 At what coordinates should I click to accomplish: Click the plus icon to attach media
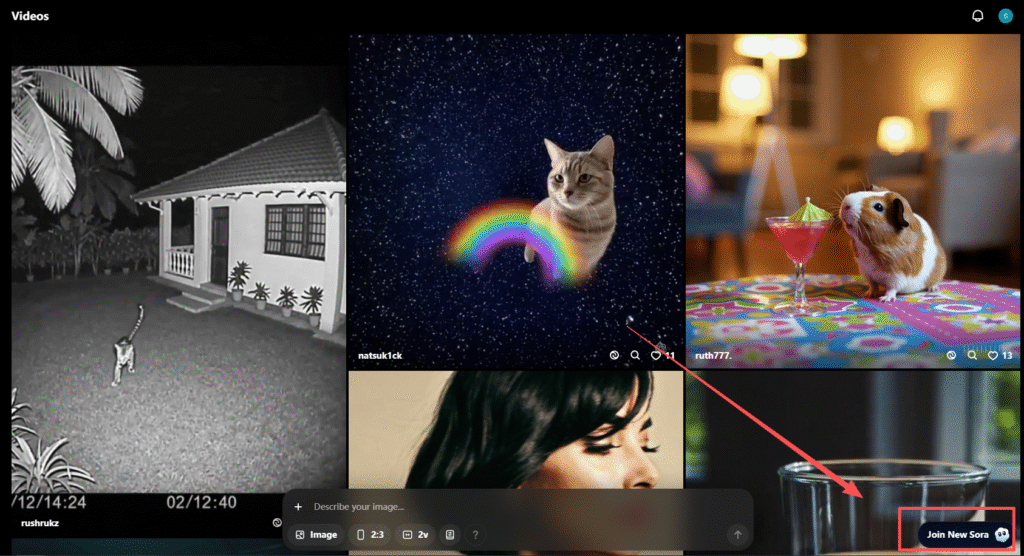[x=298, y=507]
